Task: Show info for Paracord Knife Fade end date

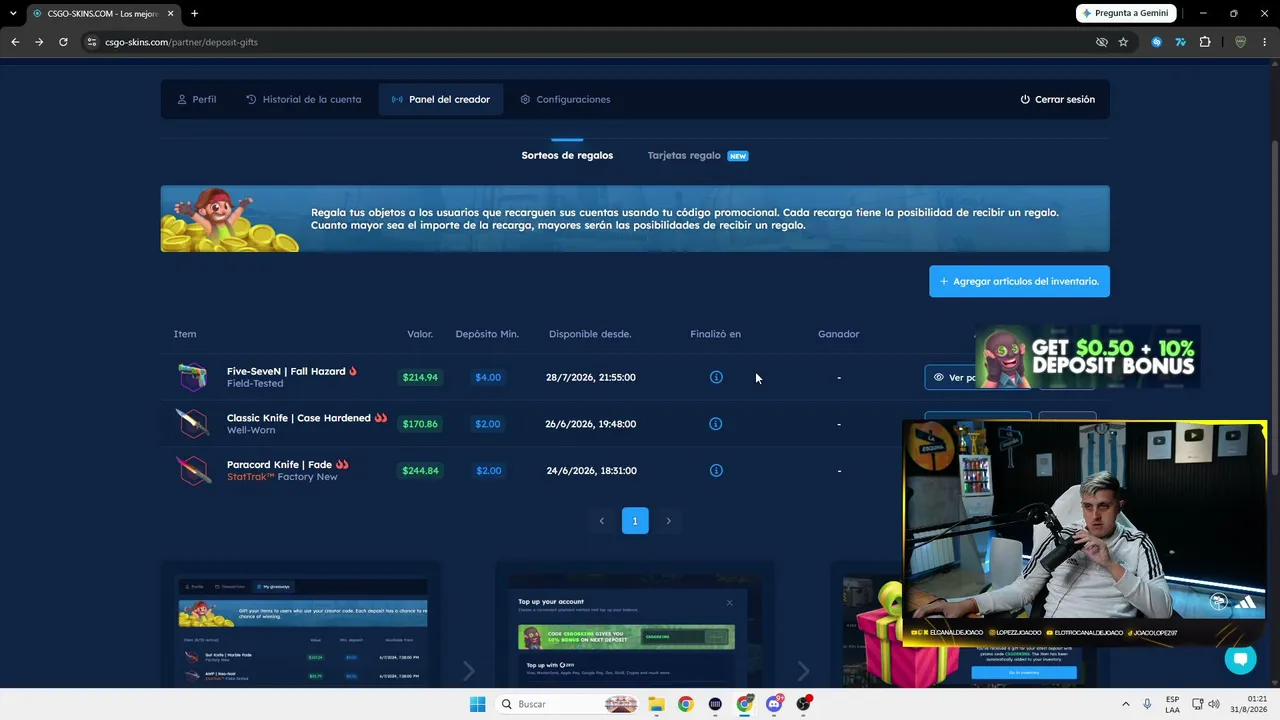Action: pos(716,470)
